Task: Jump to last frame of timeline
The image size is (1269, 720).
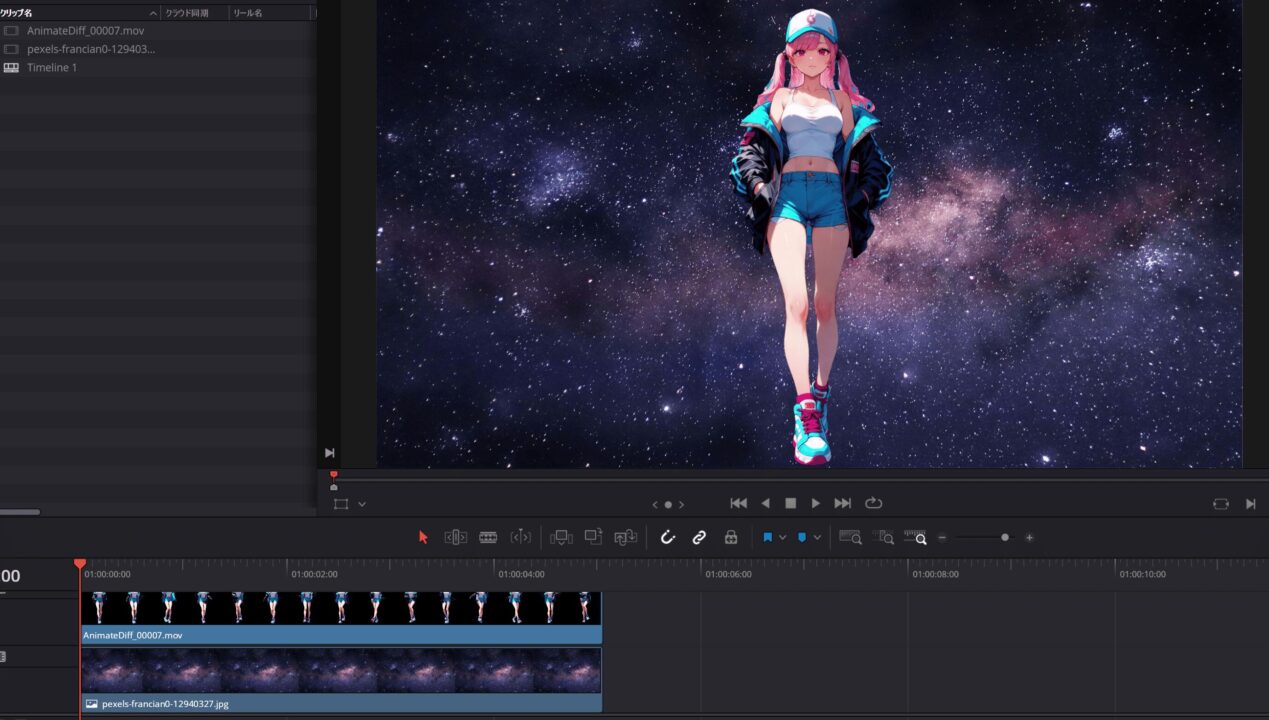Action: point(843,503)
